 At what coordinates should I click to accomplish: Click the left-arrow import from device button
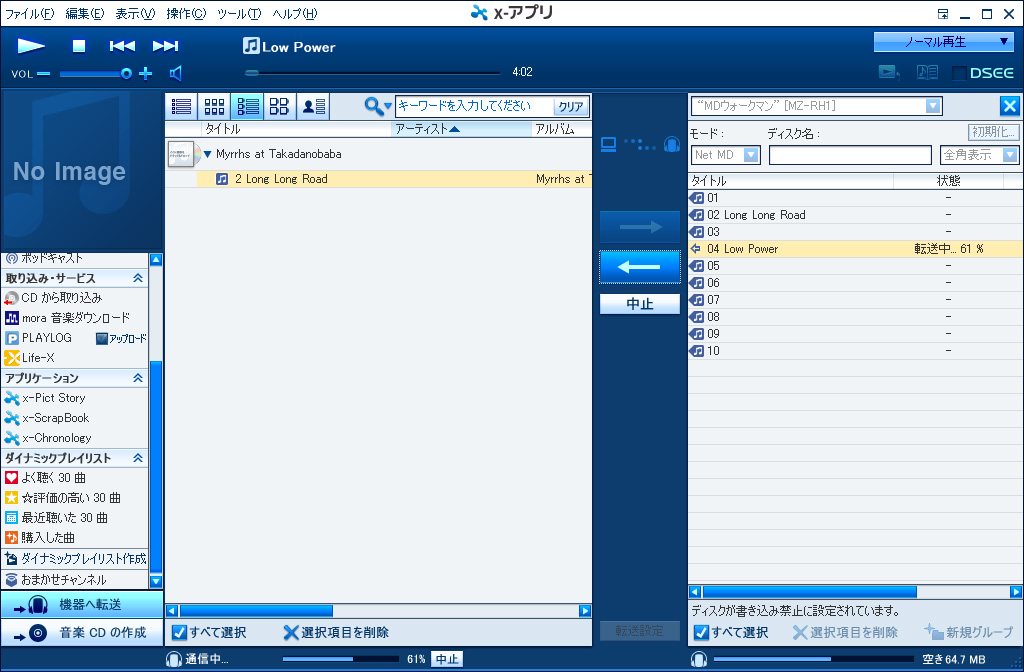tap(639, 266)
